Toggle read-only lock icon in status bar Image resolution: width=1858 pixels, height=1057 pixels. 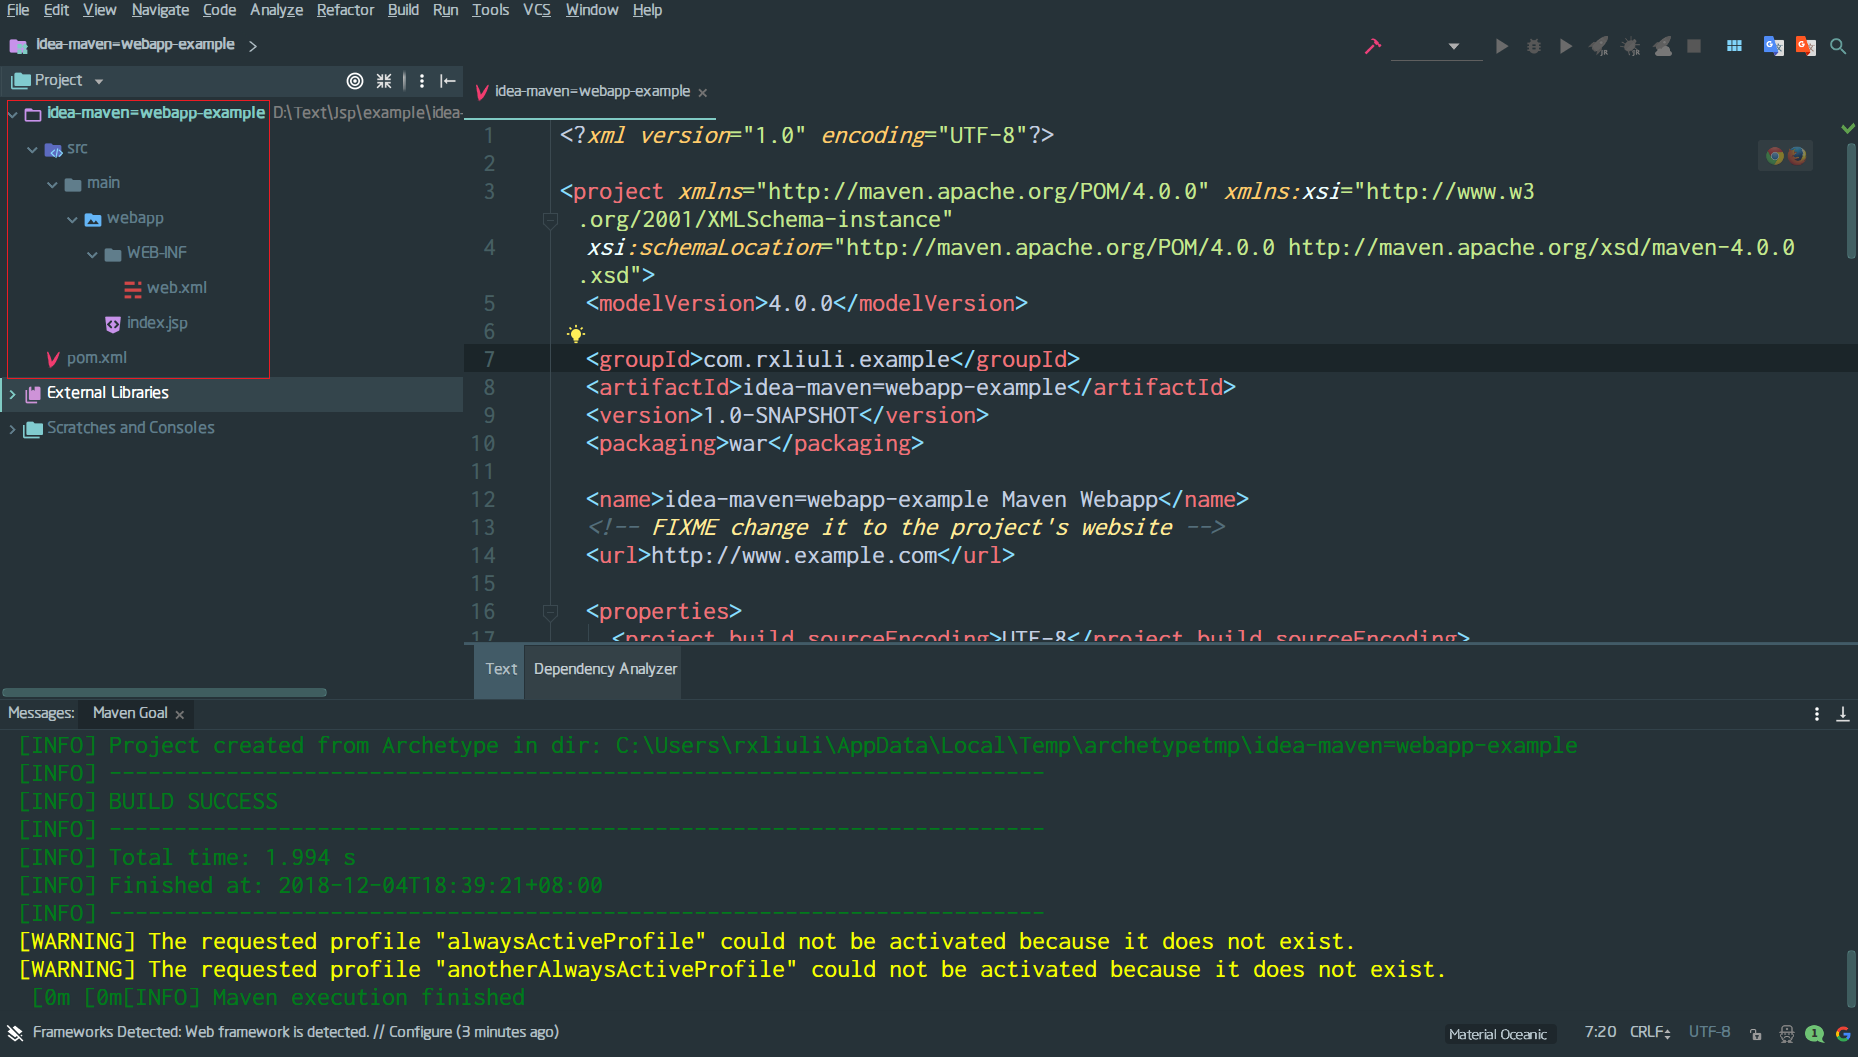pos(1755,1034)
